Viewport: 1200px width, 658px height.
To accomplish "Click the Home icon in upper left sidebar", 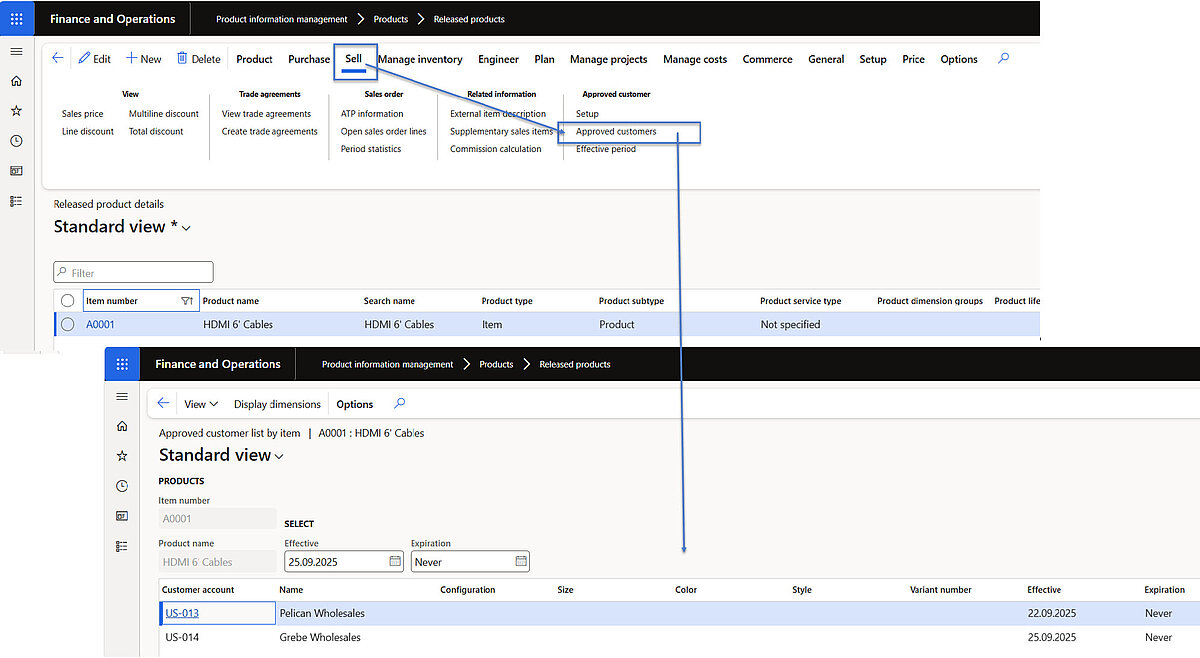I will [16, 81].
